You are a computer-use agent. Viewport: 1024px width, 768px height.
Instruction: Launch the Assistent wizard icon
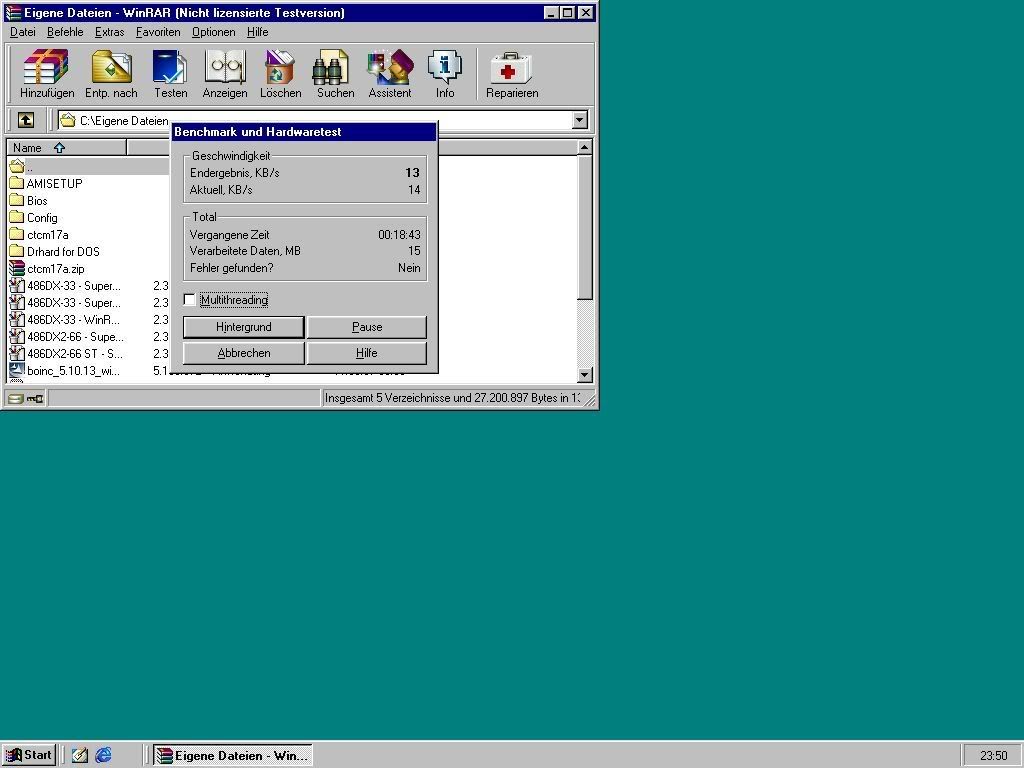click(390, 74)
